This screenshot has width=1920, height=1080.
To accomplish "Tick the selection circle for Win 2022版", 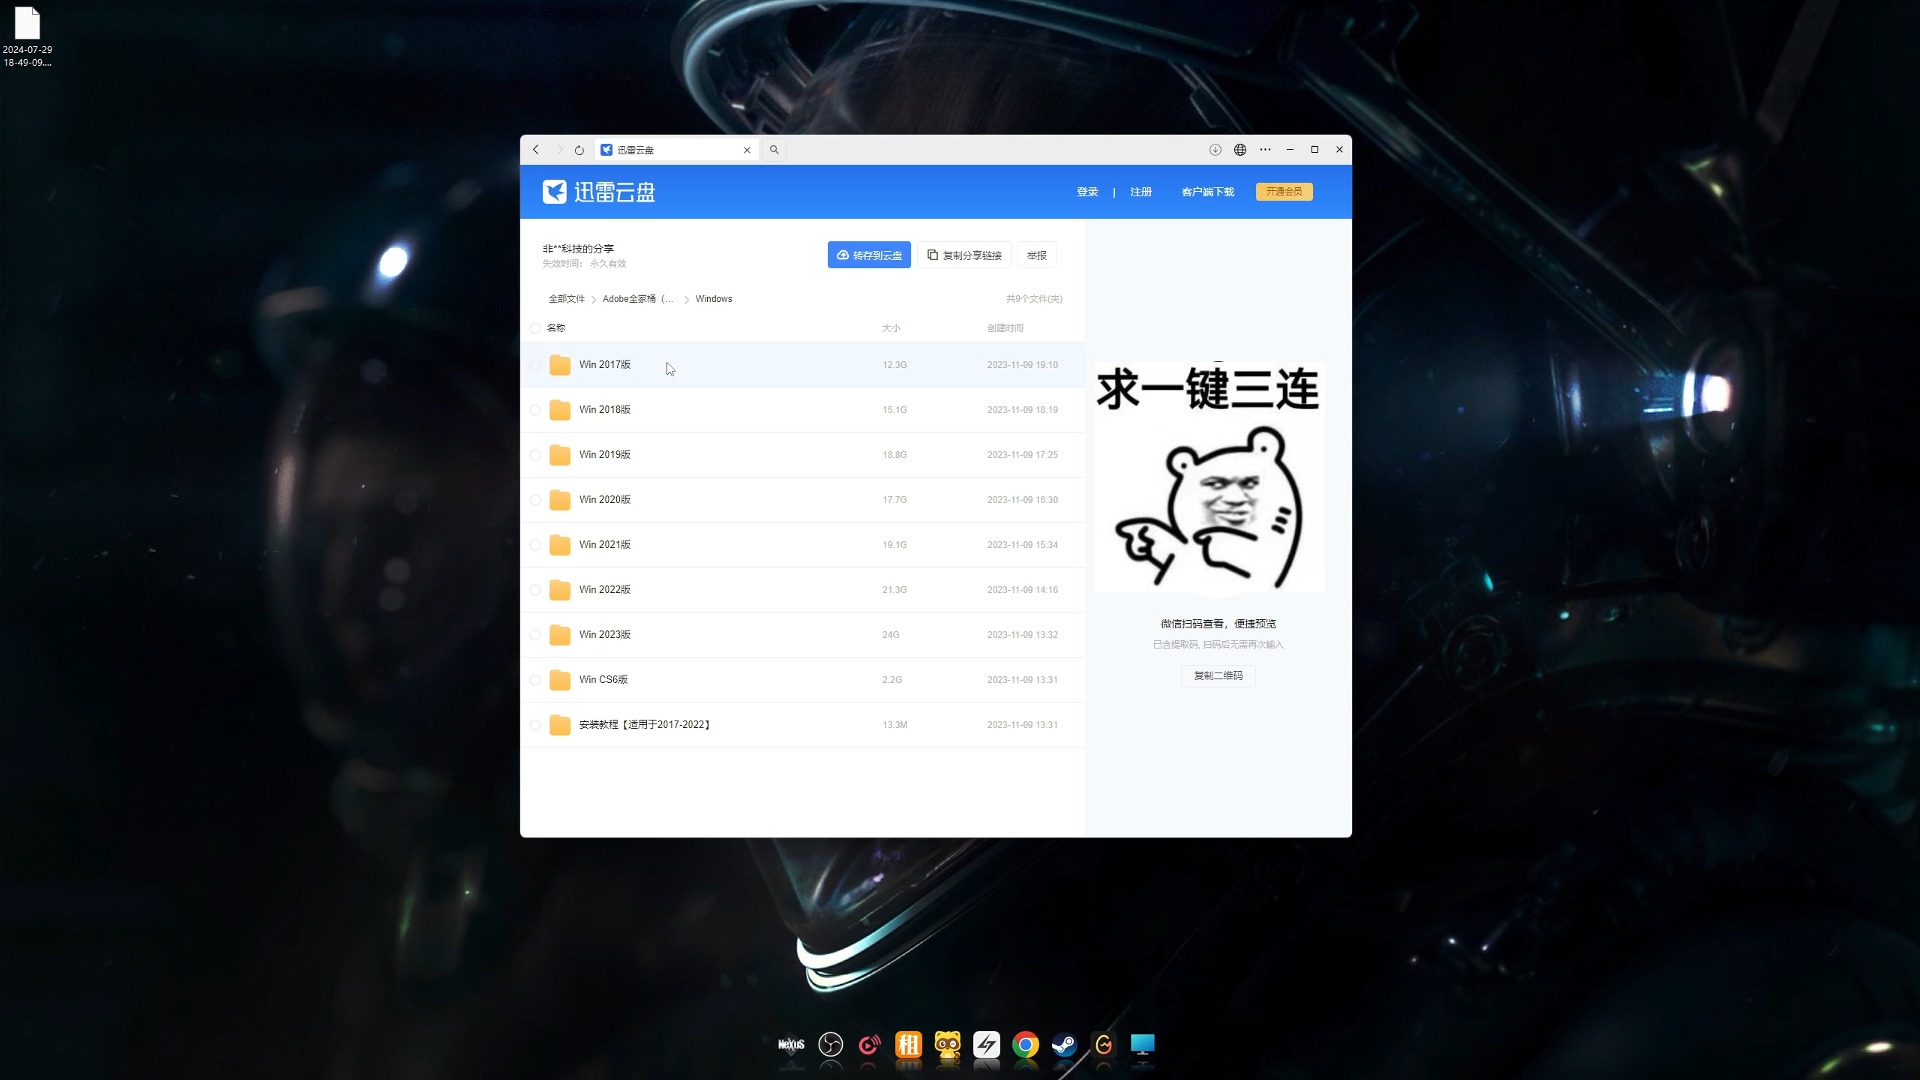I will (x=535, y=590).
